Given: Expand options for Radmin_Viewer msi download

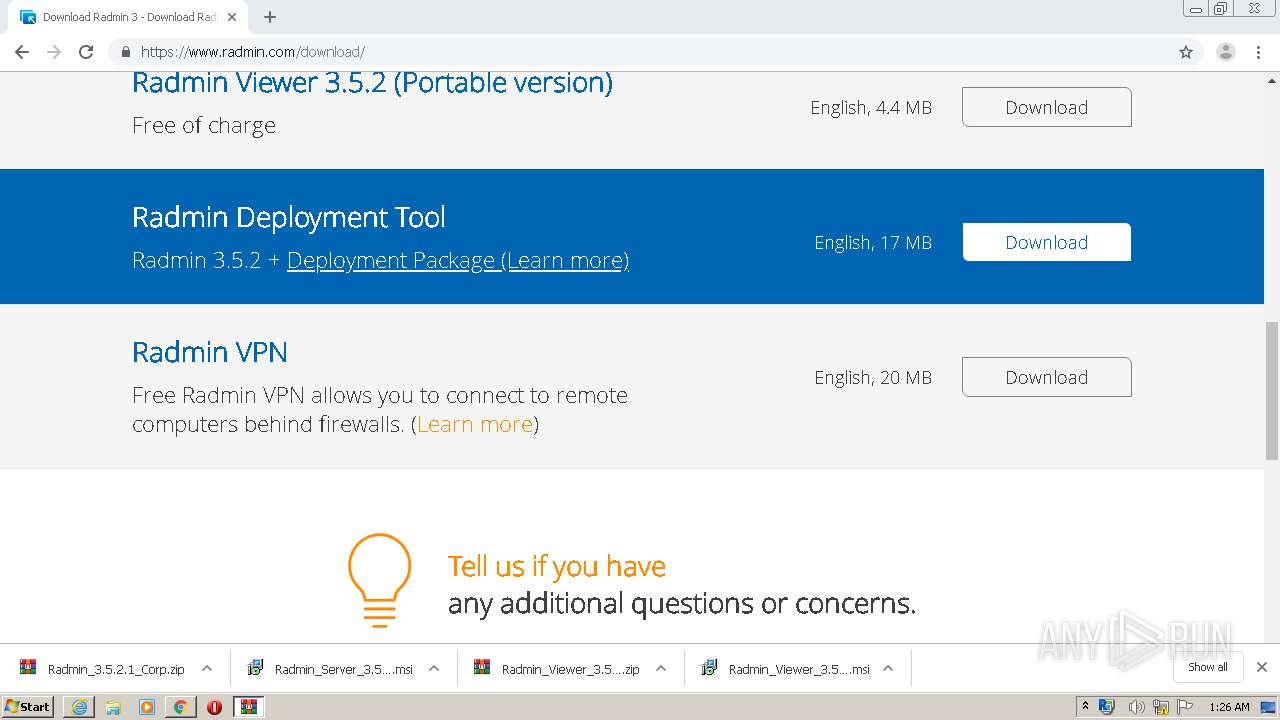Looking at the screenshot, I should [888, 669].
